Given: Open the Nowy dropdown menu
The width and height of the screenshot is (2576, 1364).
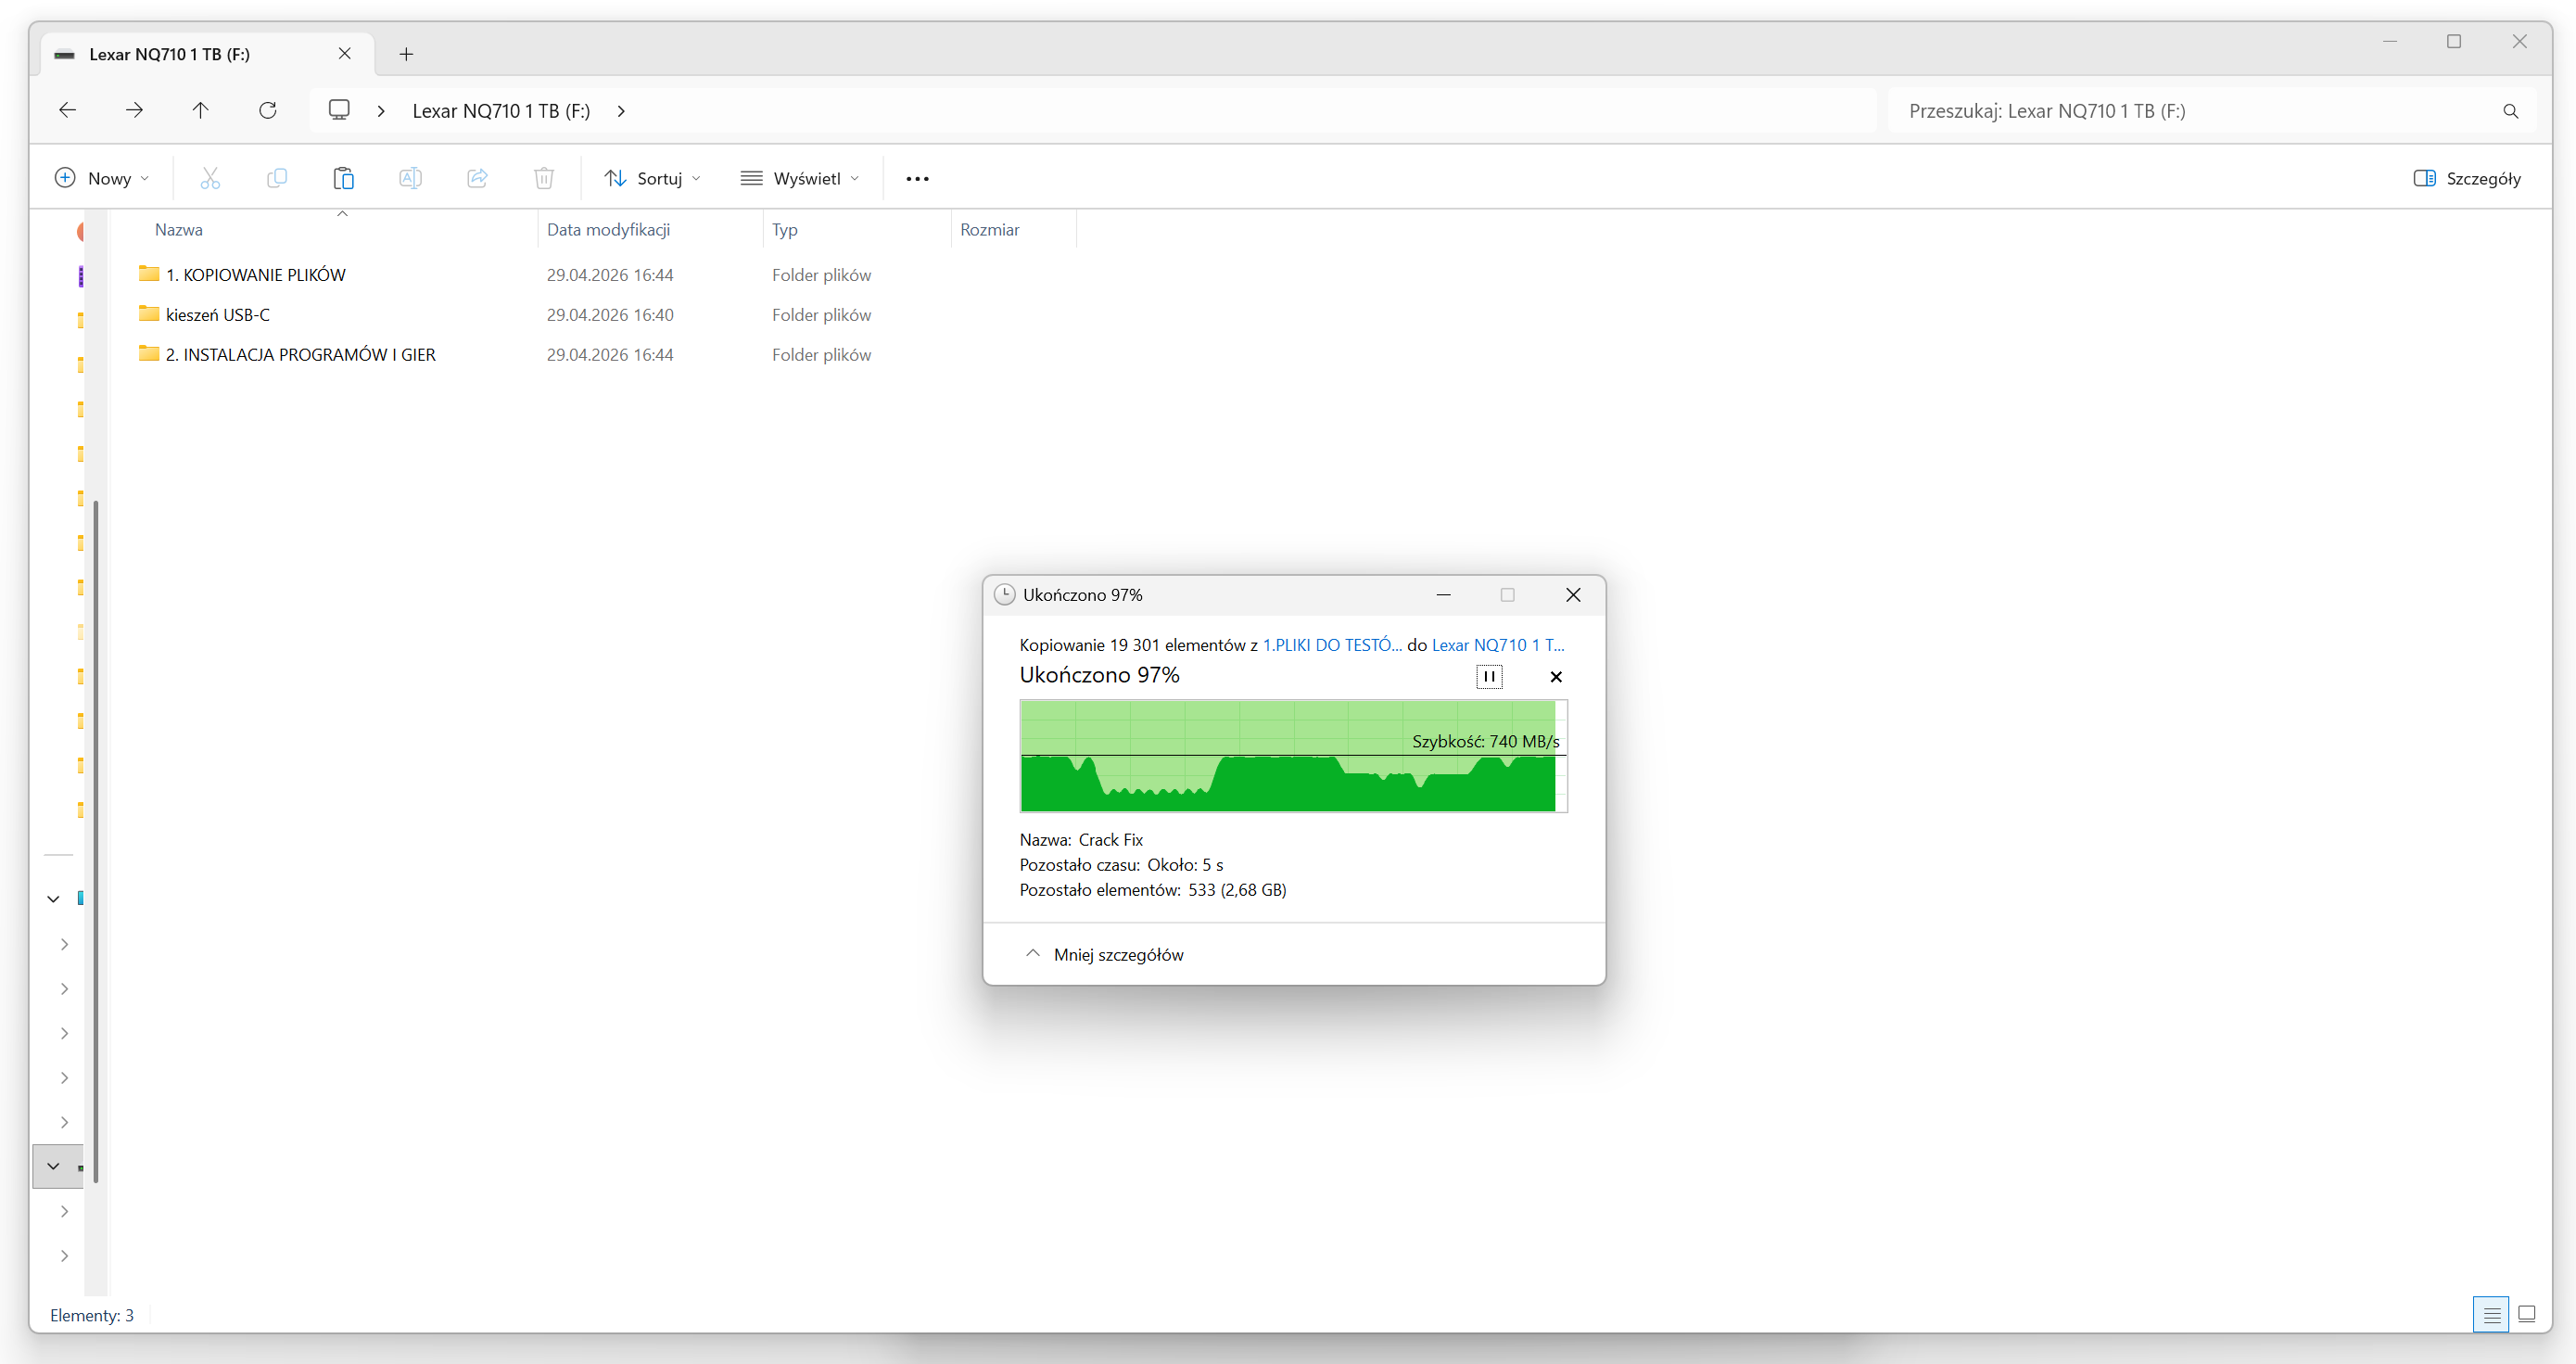Looking at the screenshot, I should pos(102,178).
